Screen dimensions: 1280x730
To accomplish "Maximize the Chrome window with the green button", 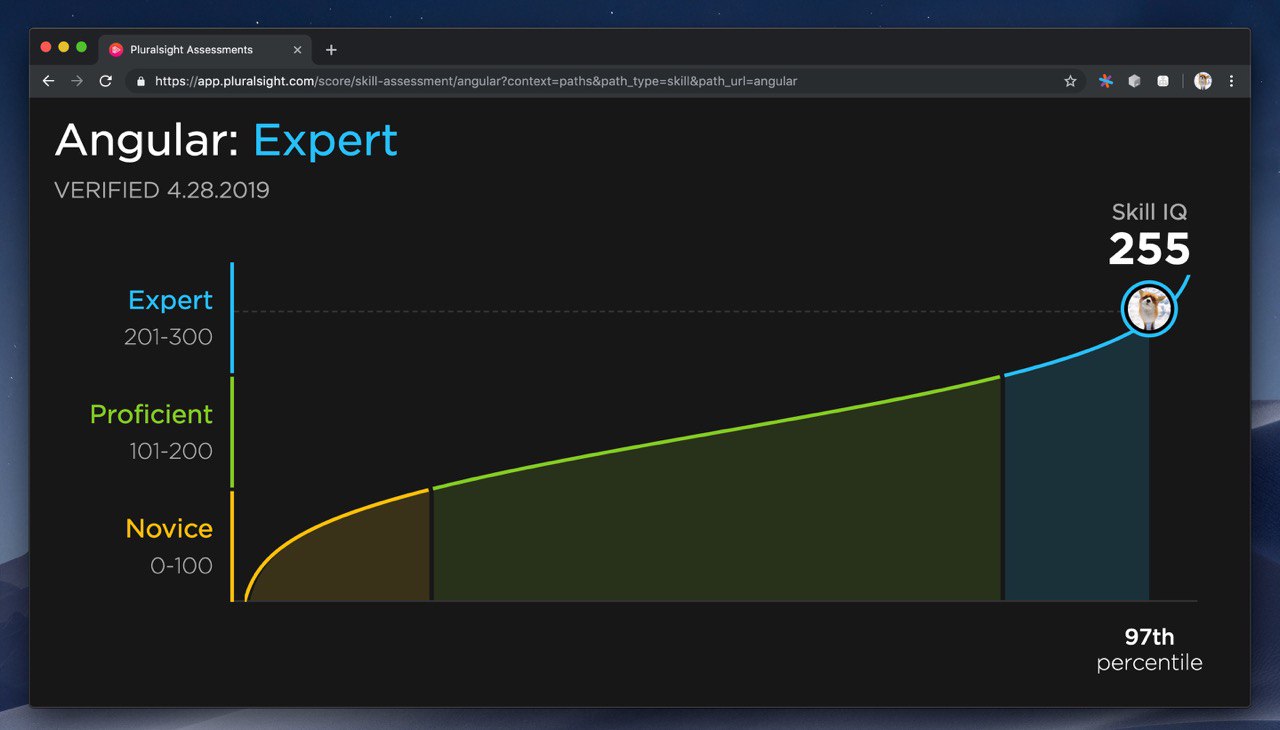I will point(82,47).
